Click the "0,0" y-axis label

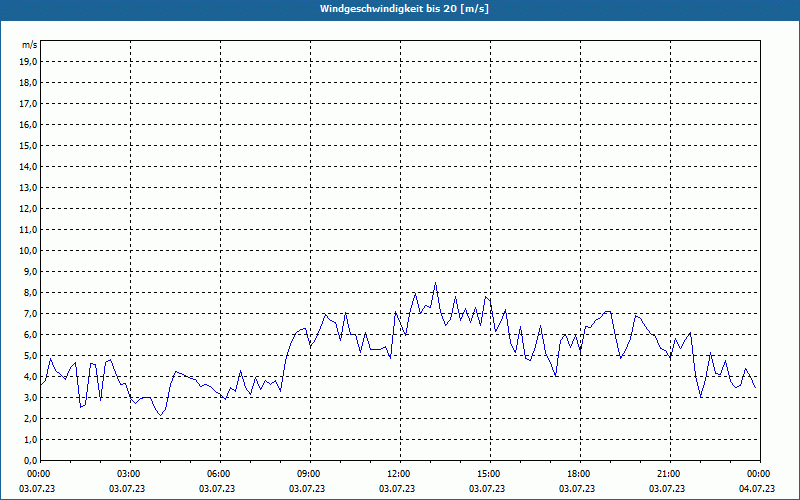[31, 461]
